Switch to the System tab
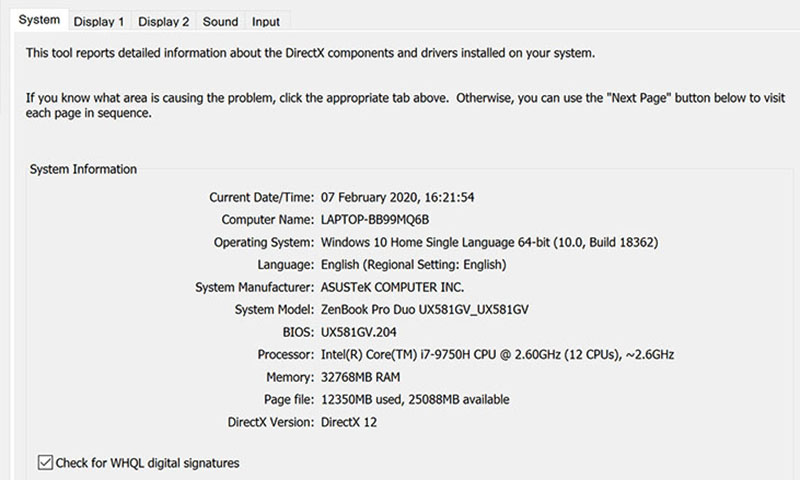Screen dimensions: 800x480 pos(40,20)
